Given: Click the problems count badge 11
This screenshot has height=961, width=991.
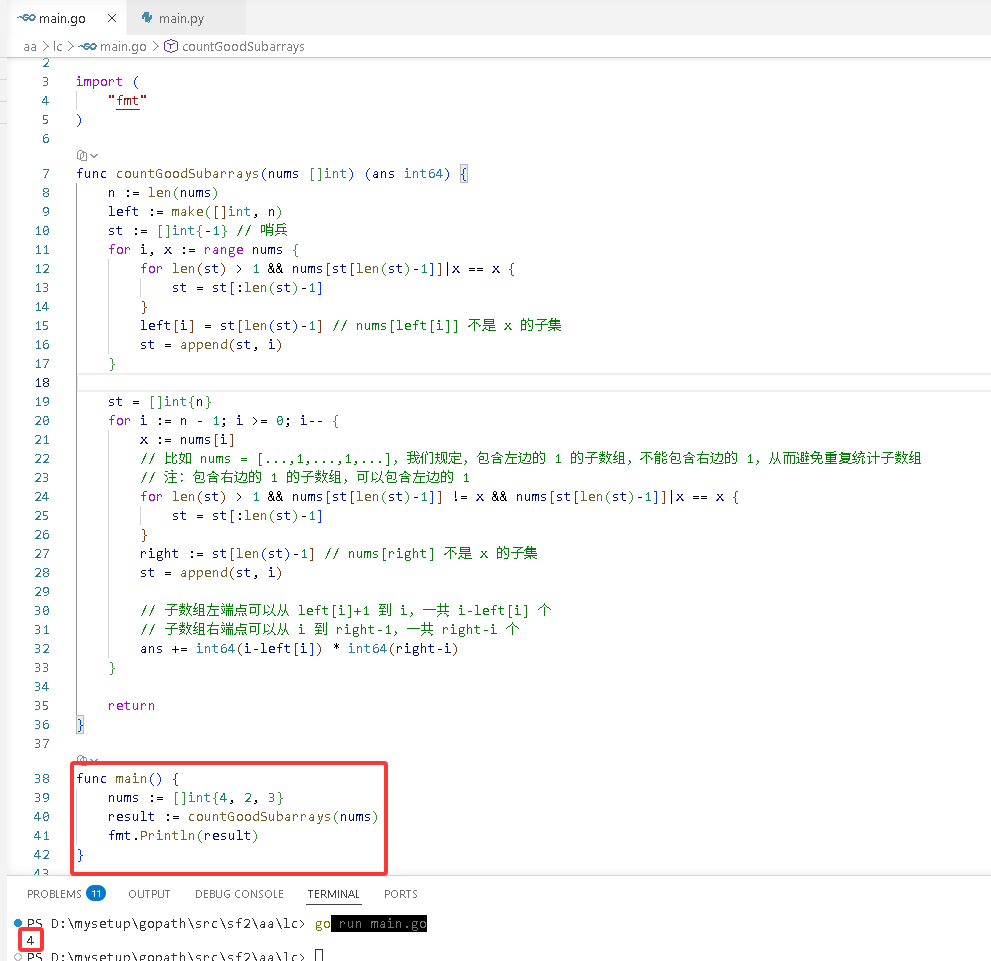Looking at the screenshot, I should coord(96,893).
